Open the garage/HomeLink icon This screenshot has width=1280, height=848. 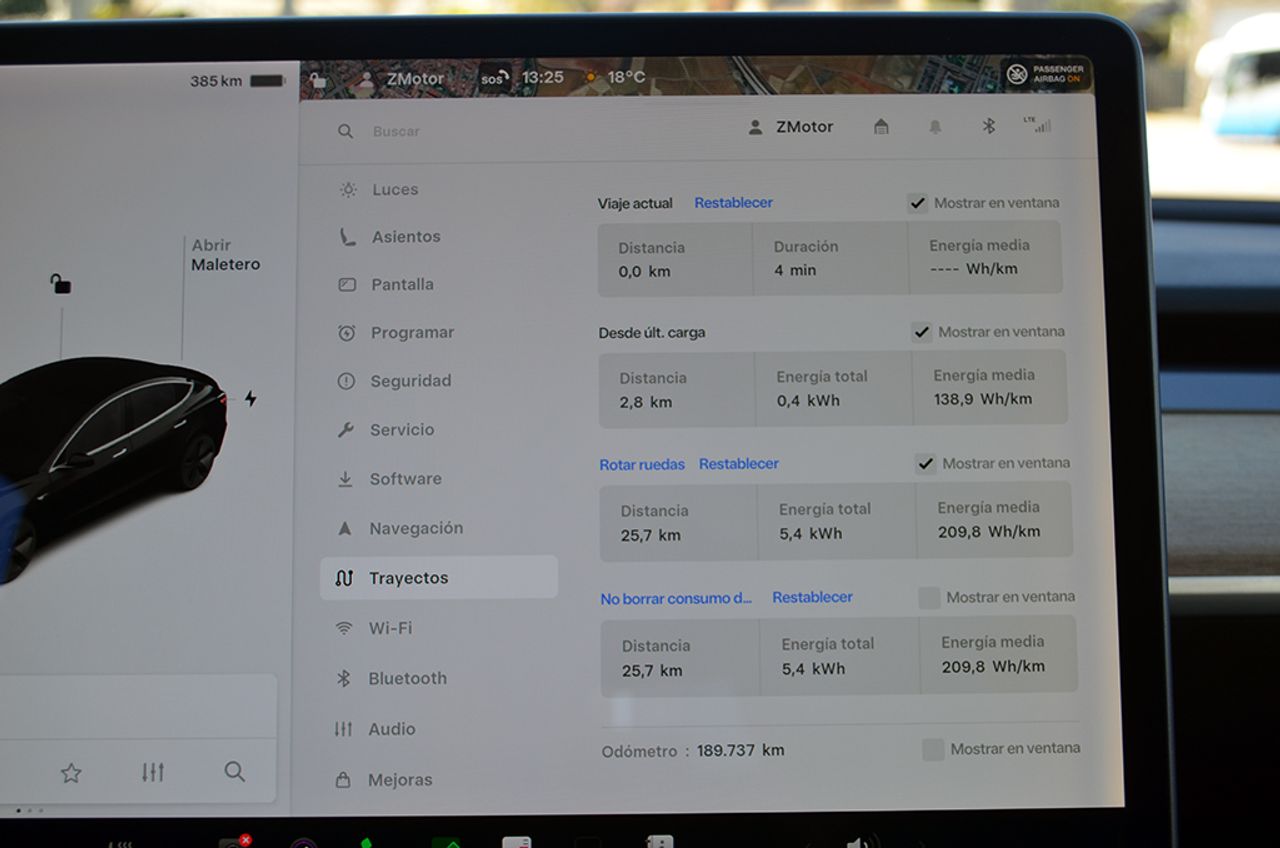click(881, 127)
